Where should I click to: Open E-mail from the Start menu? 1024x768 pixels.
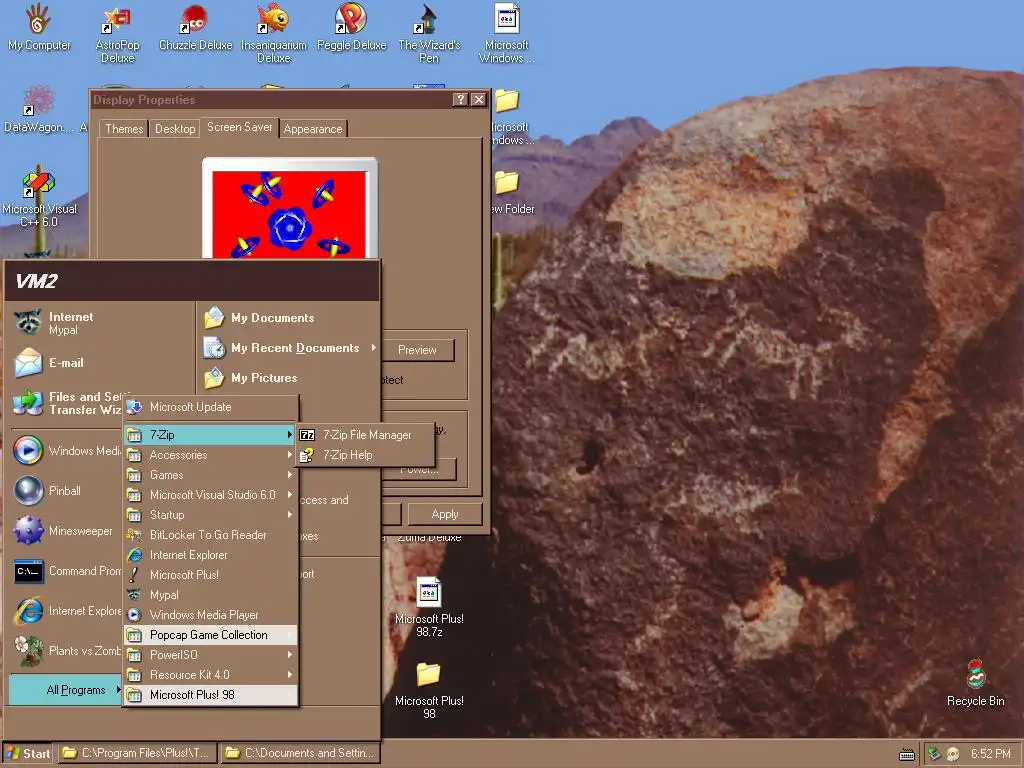[x=102, y=362]
